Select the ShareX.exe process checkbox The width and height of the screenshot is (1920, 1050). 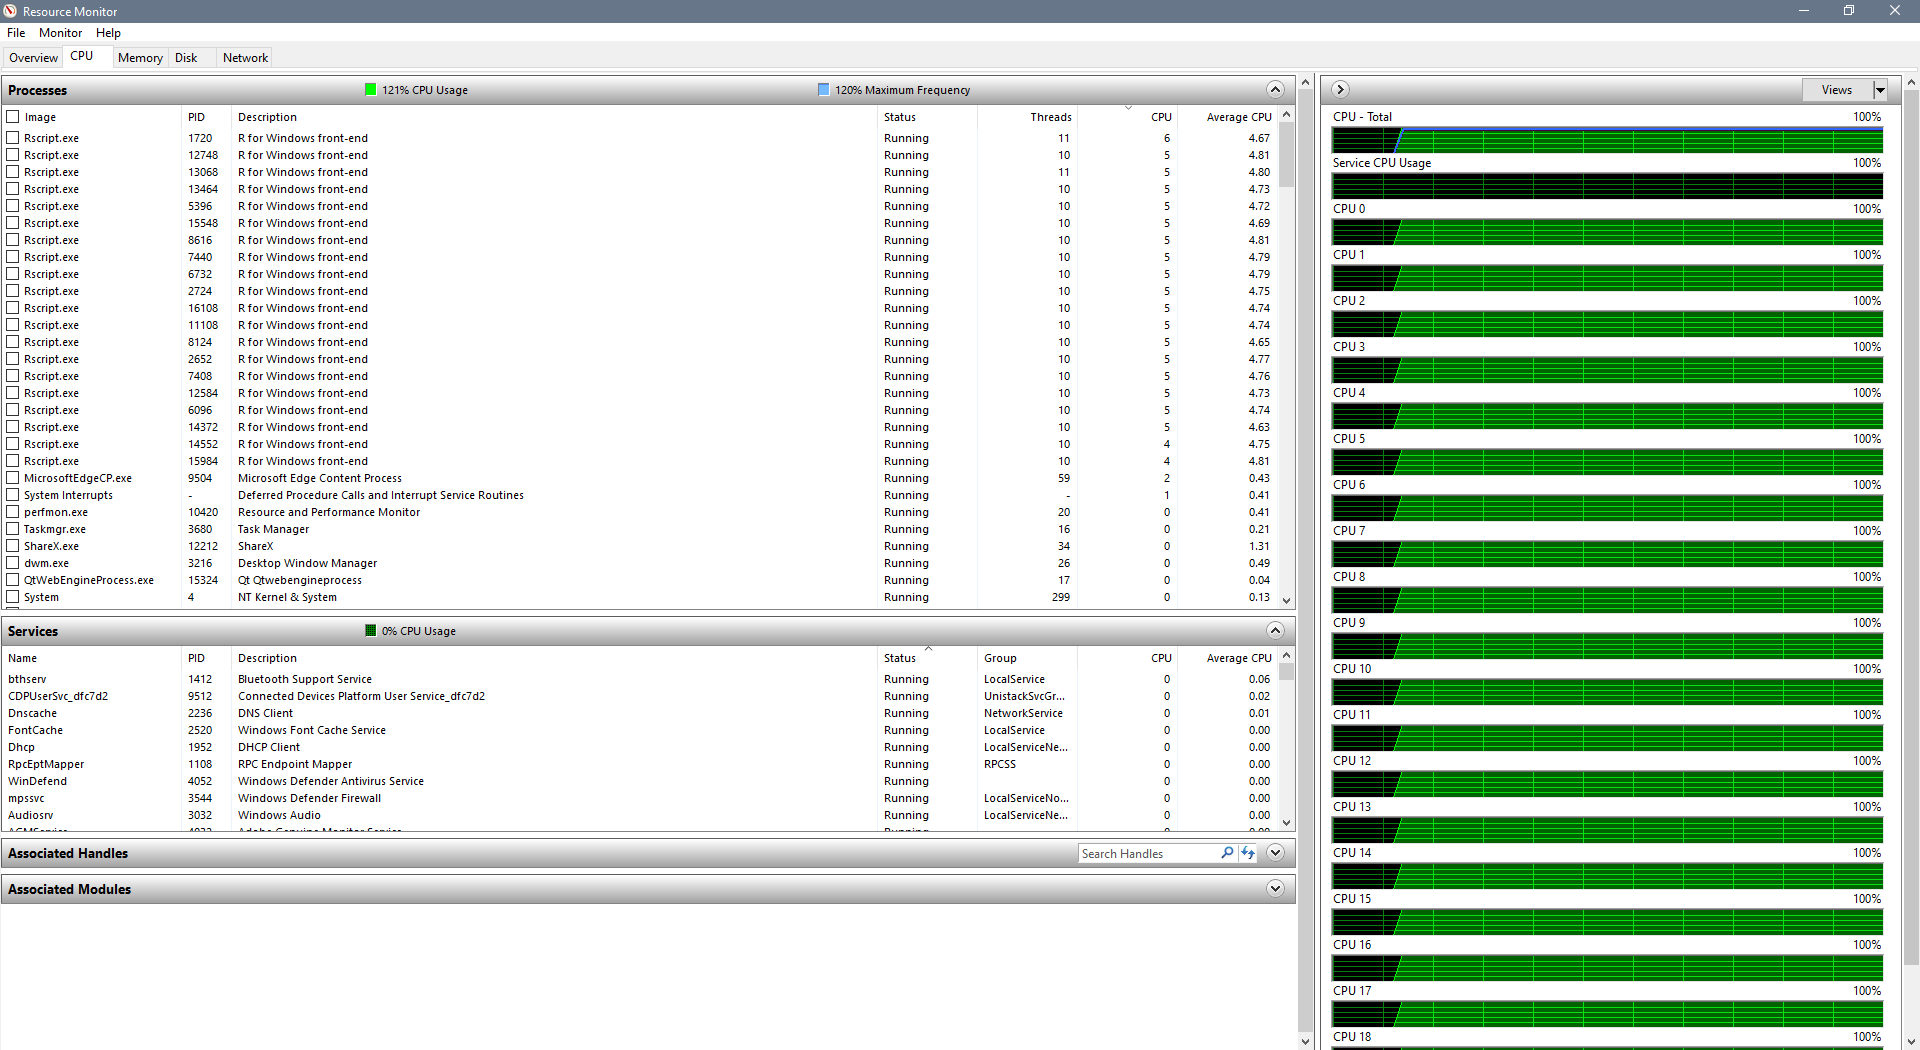coord(13,546)
